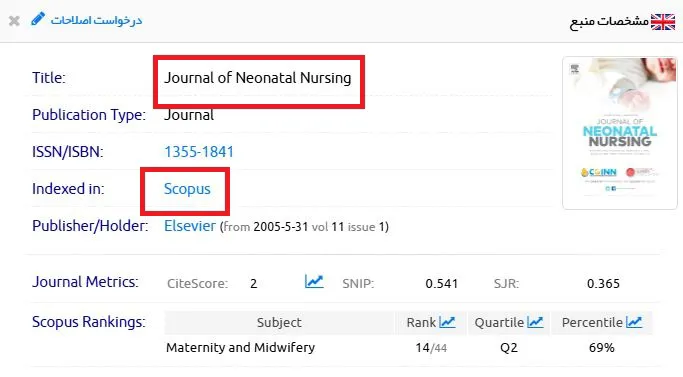
Task: Click the Rank column chart icon
Action: tap(447, 322)
